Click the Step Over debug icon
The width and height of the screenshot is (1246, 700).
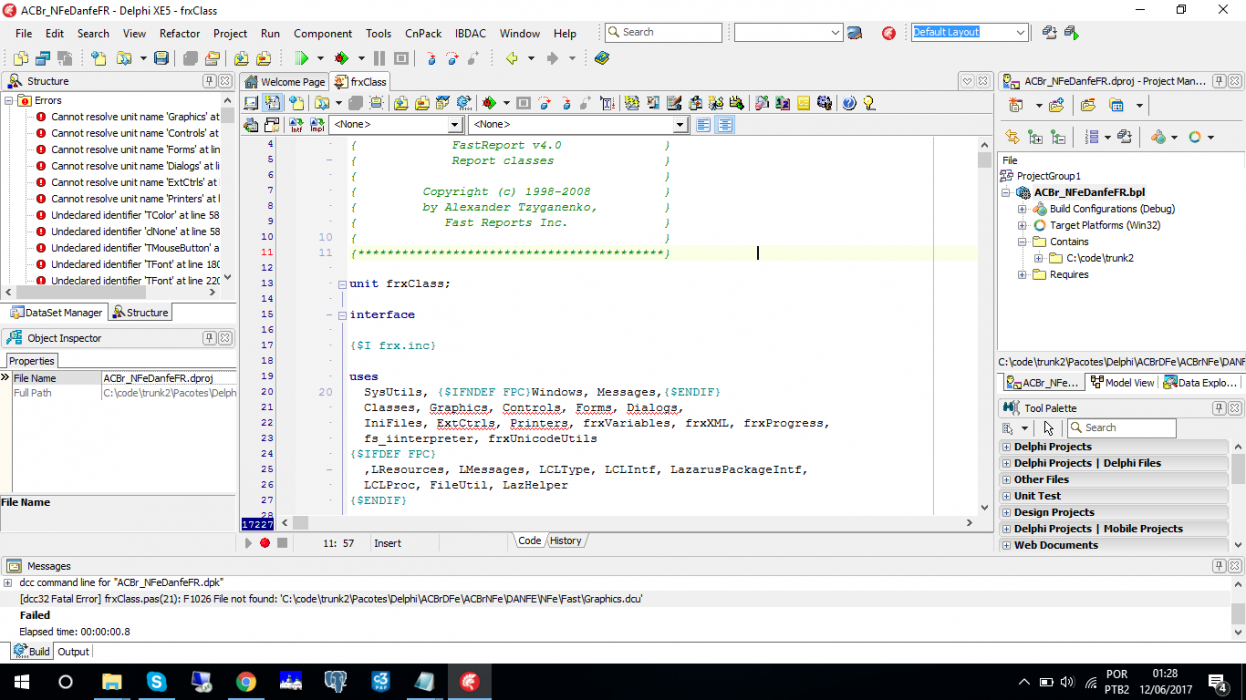[452, 59]
